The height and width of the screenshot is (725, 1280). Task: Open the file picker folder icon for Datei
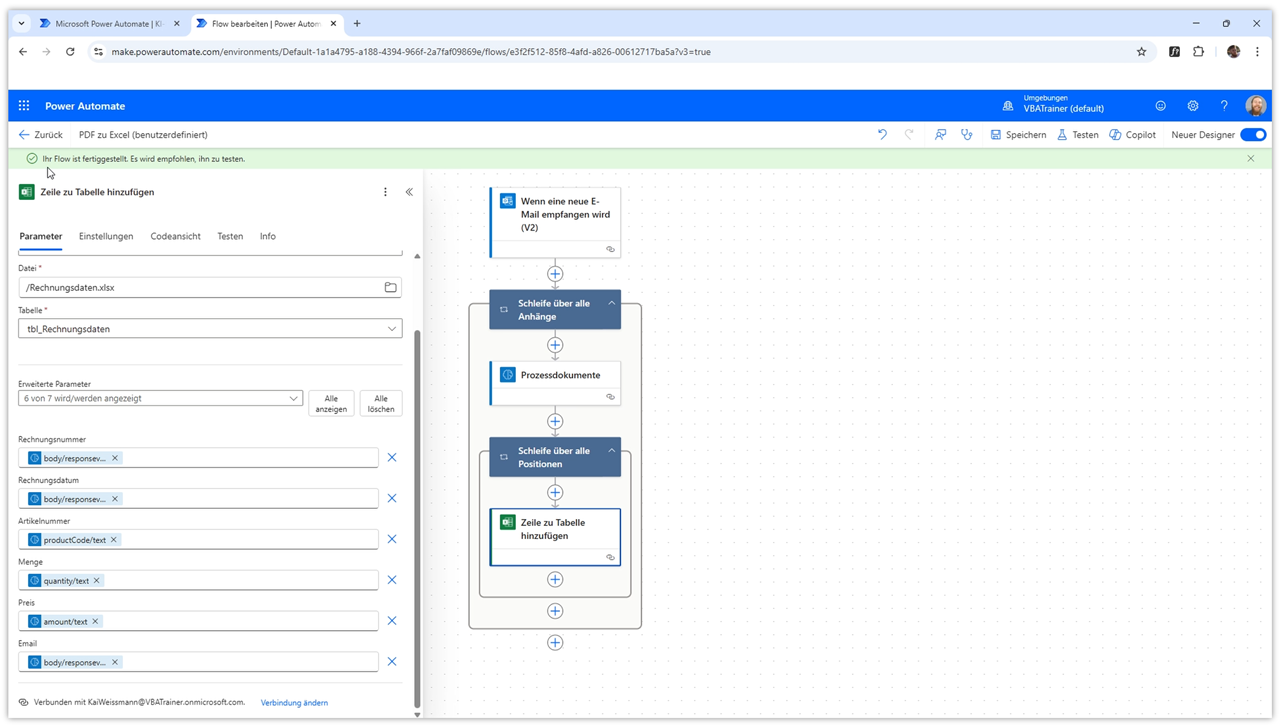click(391, 287)
